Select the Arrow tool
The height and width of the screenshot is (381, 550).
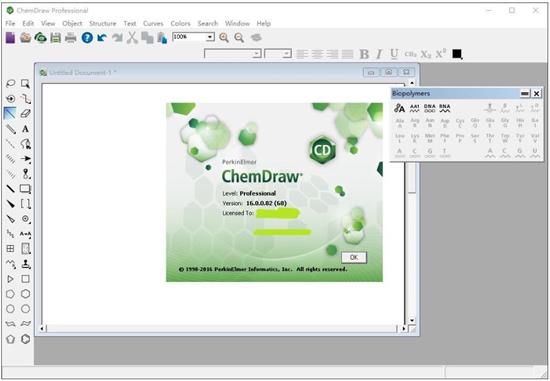click(25, 159)
